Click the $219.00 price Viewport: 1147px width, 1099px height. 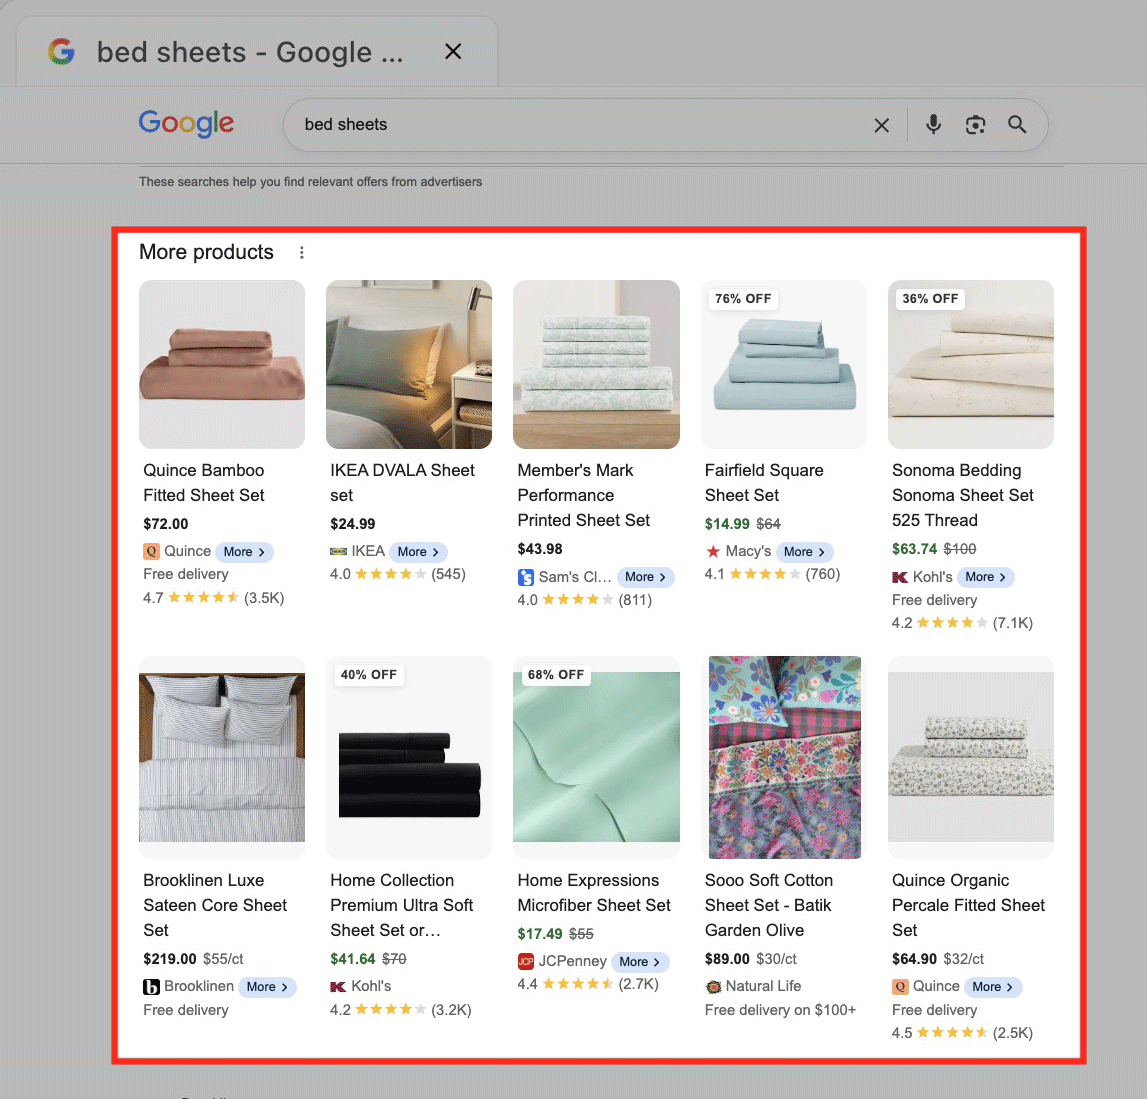170,959
